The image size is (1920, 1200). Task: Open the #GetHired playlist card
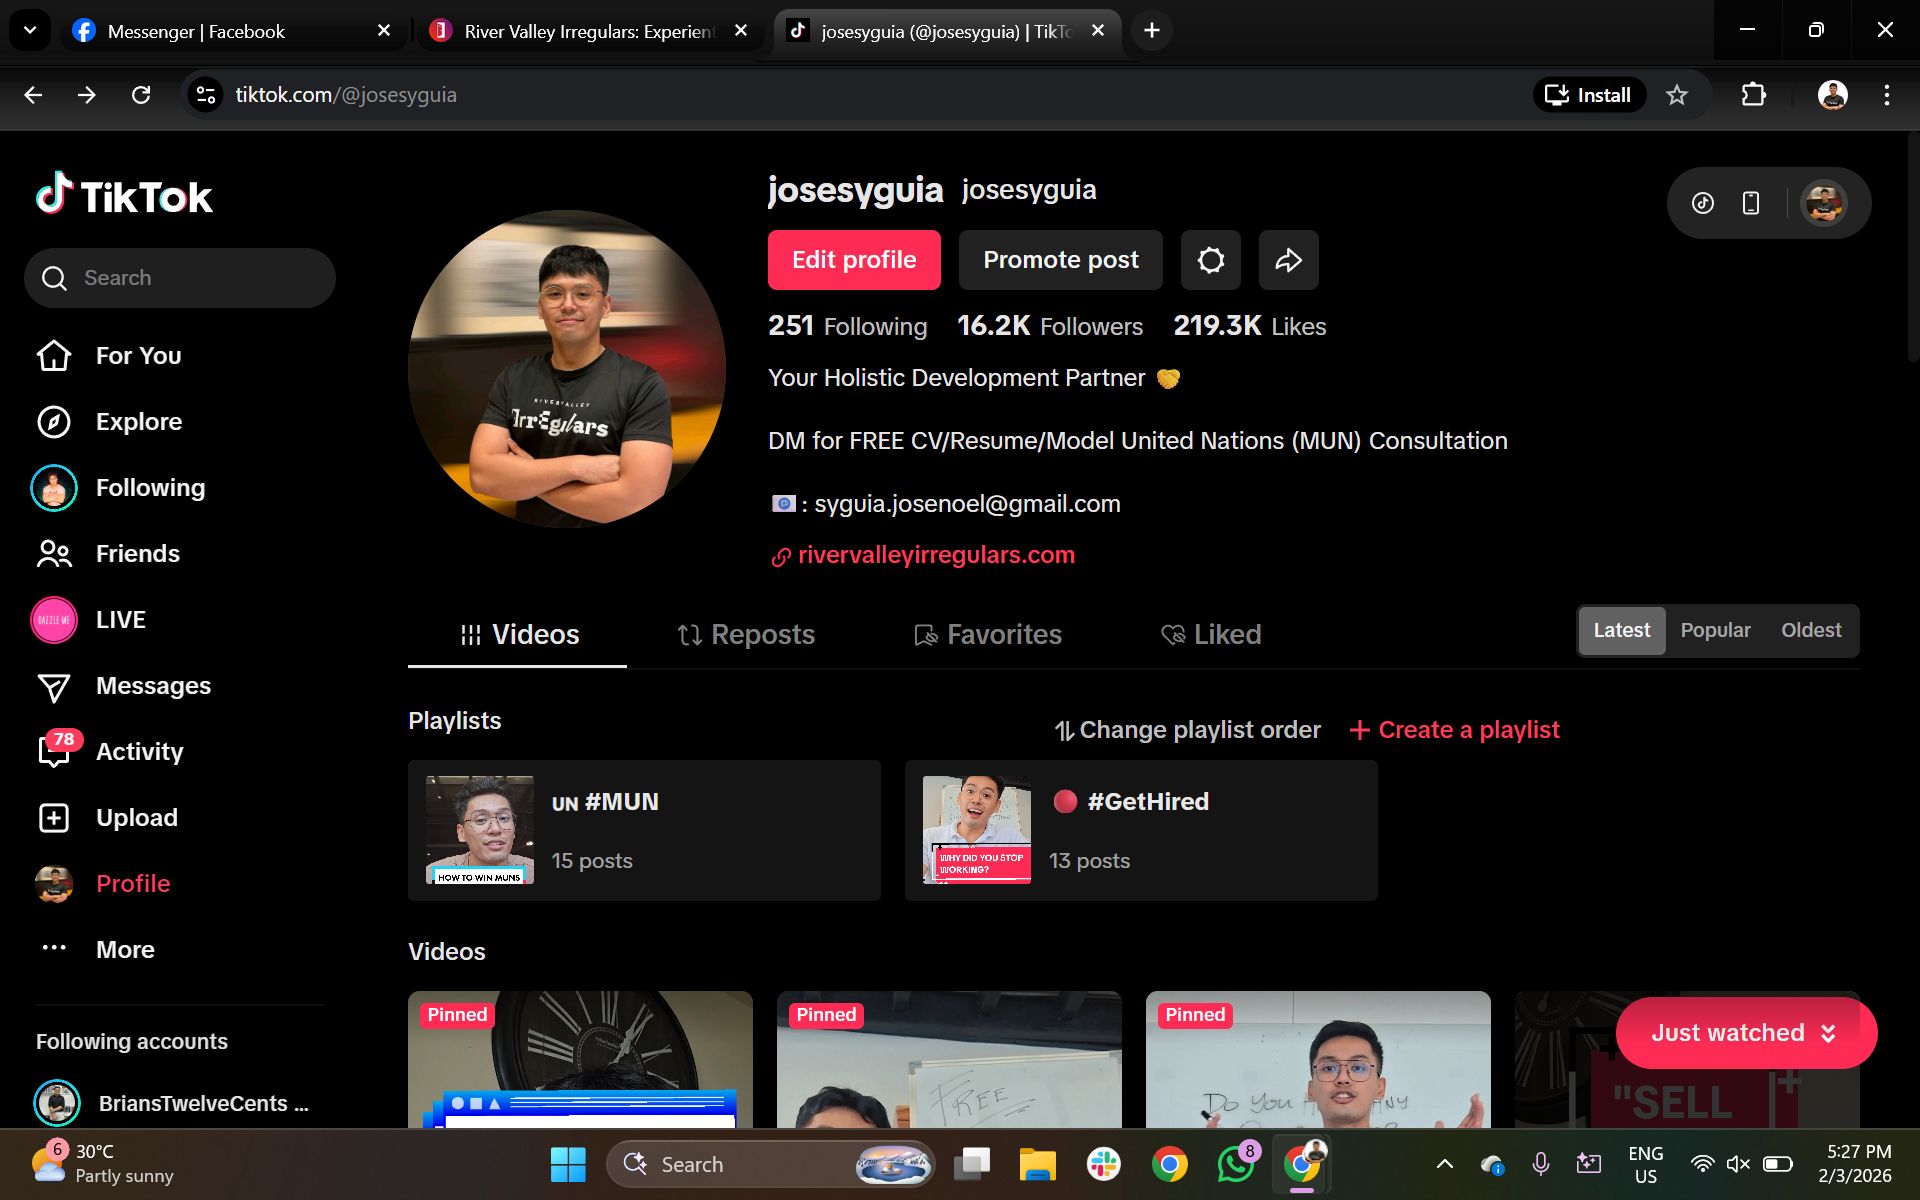(1141, 830)
